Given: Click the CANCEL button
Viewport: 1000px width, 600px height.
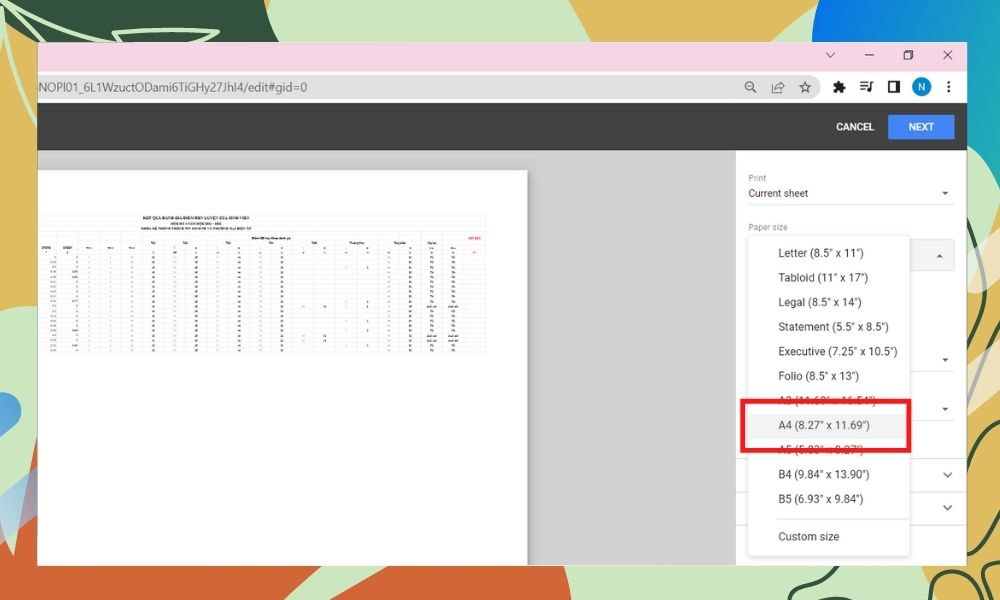Looking at the screenshot, I should [855, 127].
